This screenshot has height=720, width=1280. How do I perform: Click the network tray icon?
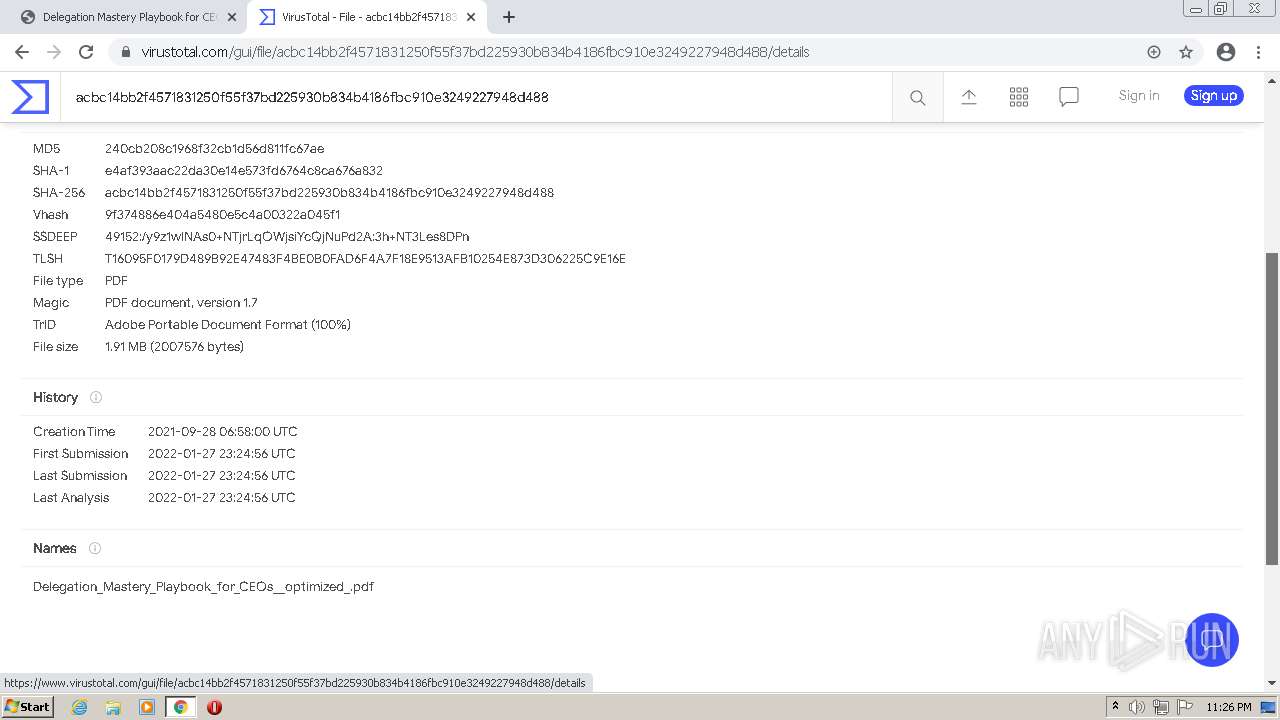[x=1161, y=707]
